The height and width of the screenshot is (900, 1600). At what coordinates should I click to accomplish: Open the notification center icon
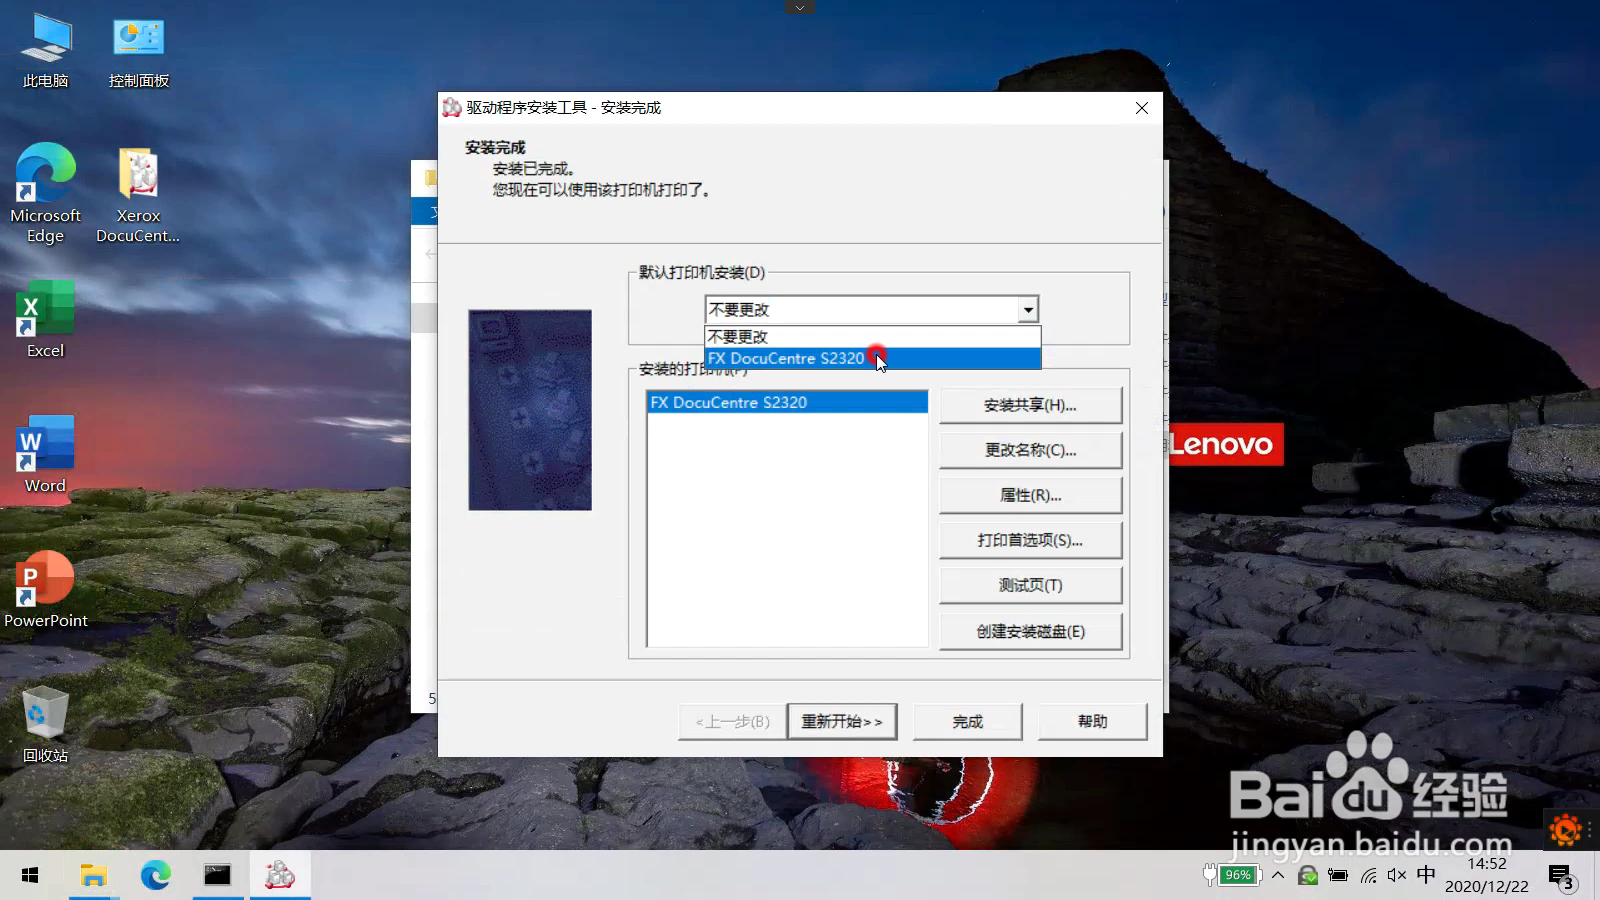pyautogui.click(x=1562, y=877)
